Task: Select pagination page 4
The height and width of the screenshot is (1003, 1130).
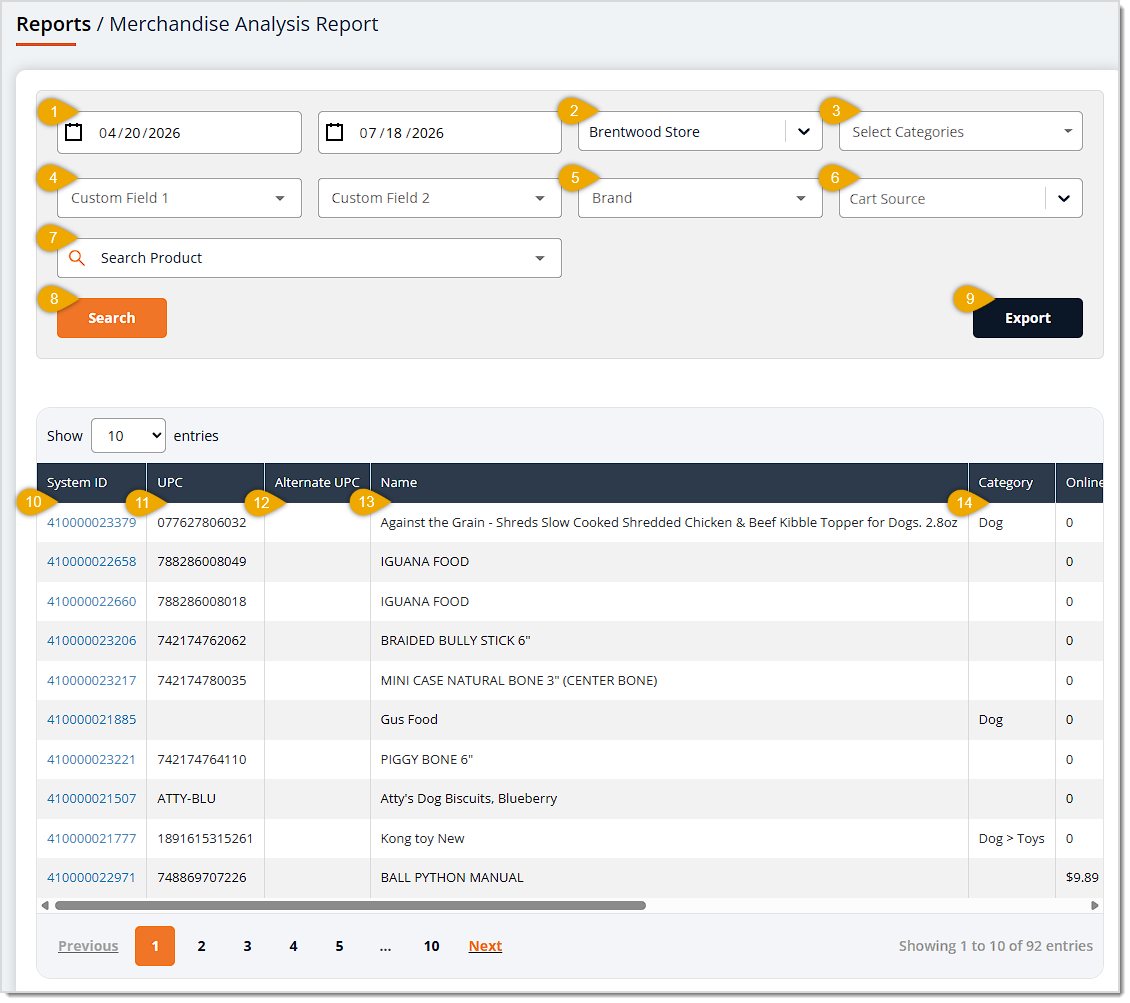Action: click(293, 946)
